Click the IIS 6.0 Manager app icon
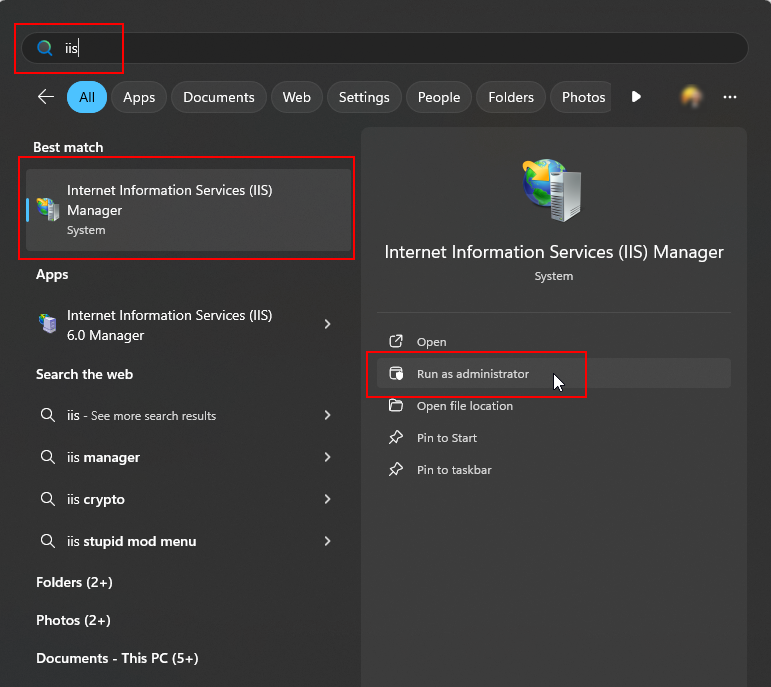The width and height of the screenshot is (771, 687). tap(48, 324)
